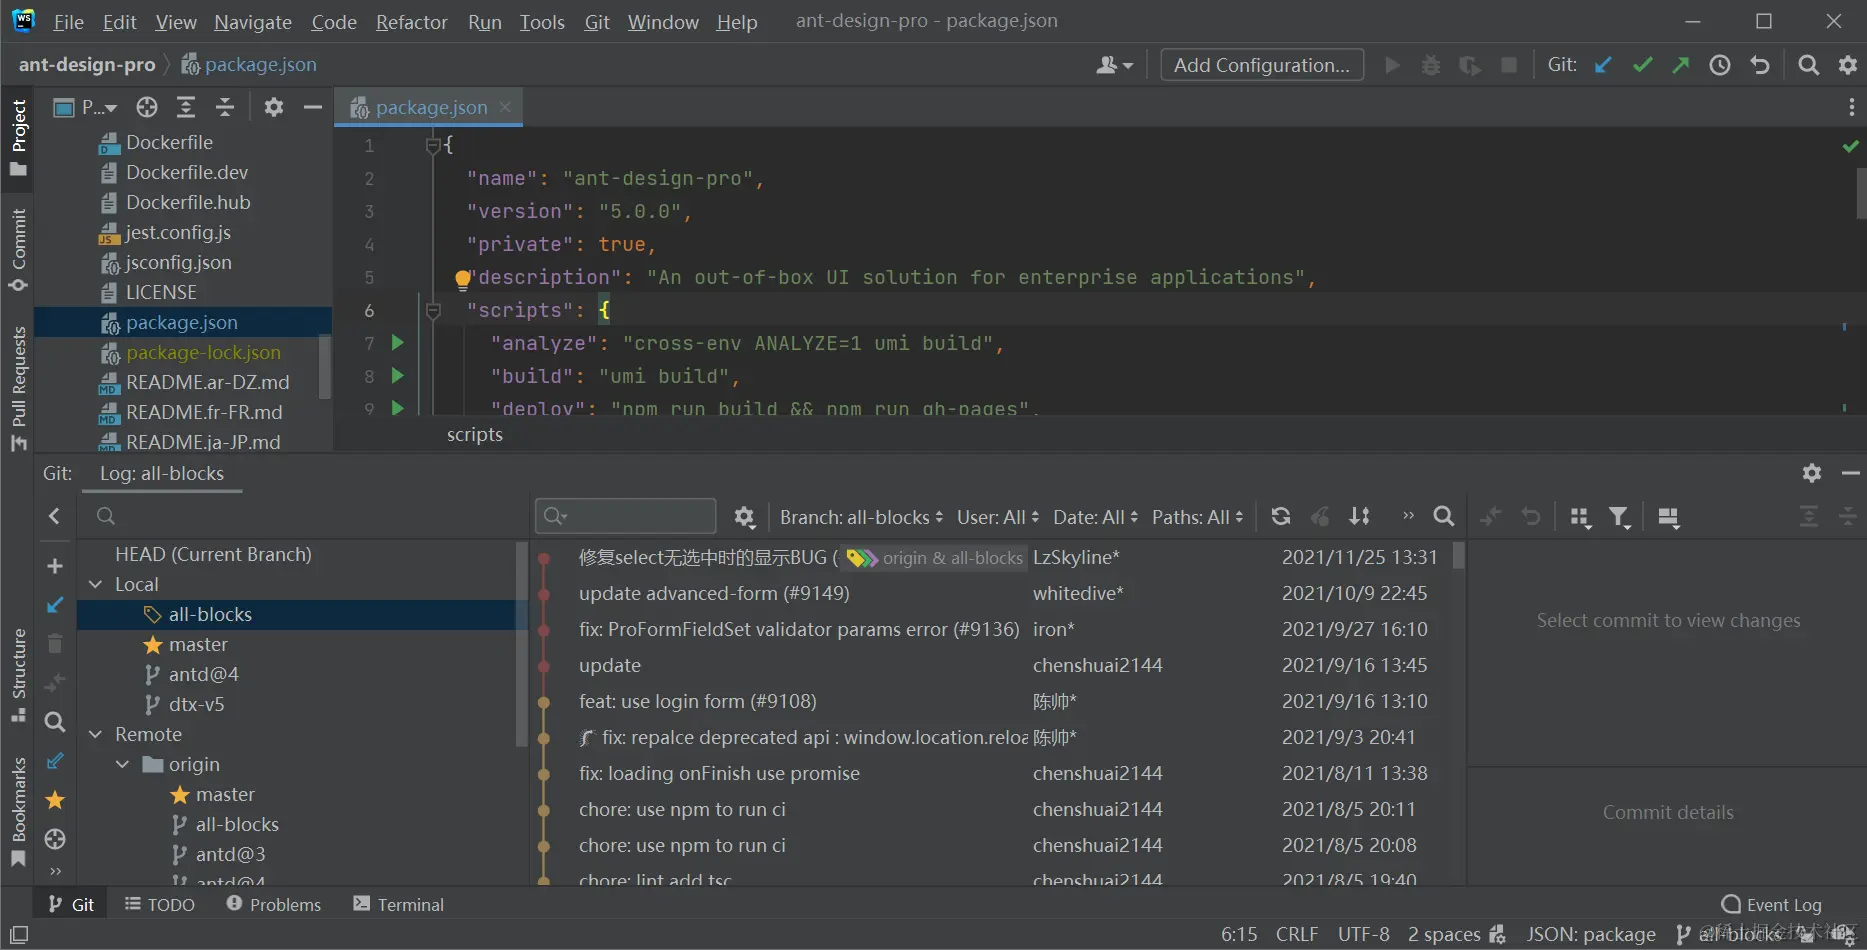
Task: Toggle the Commit tool window sidebar button
Action: point(18,250)
